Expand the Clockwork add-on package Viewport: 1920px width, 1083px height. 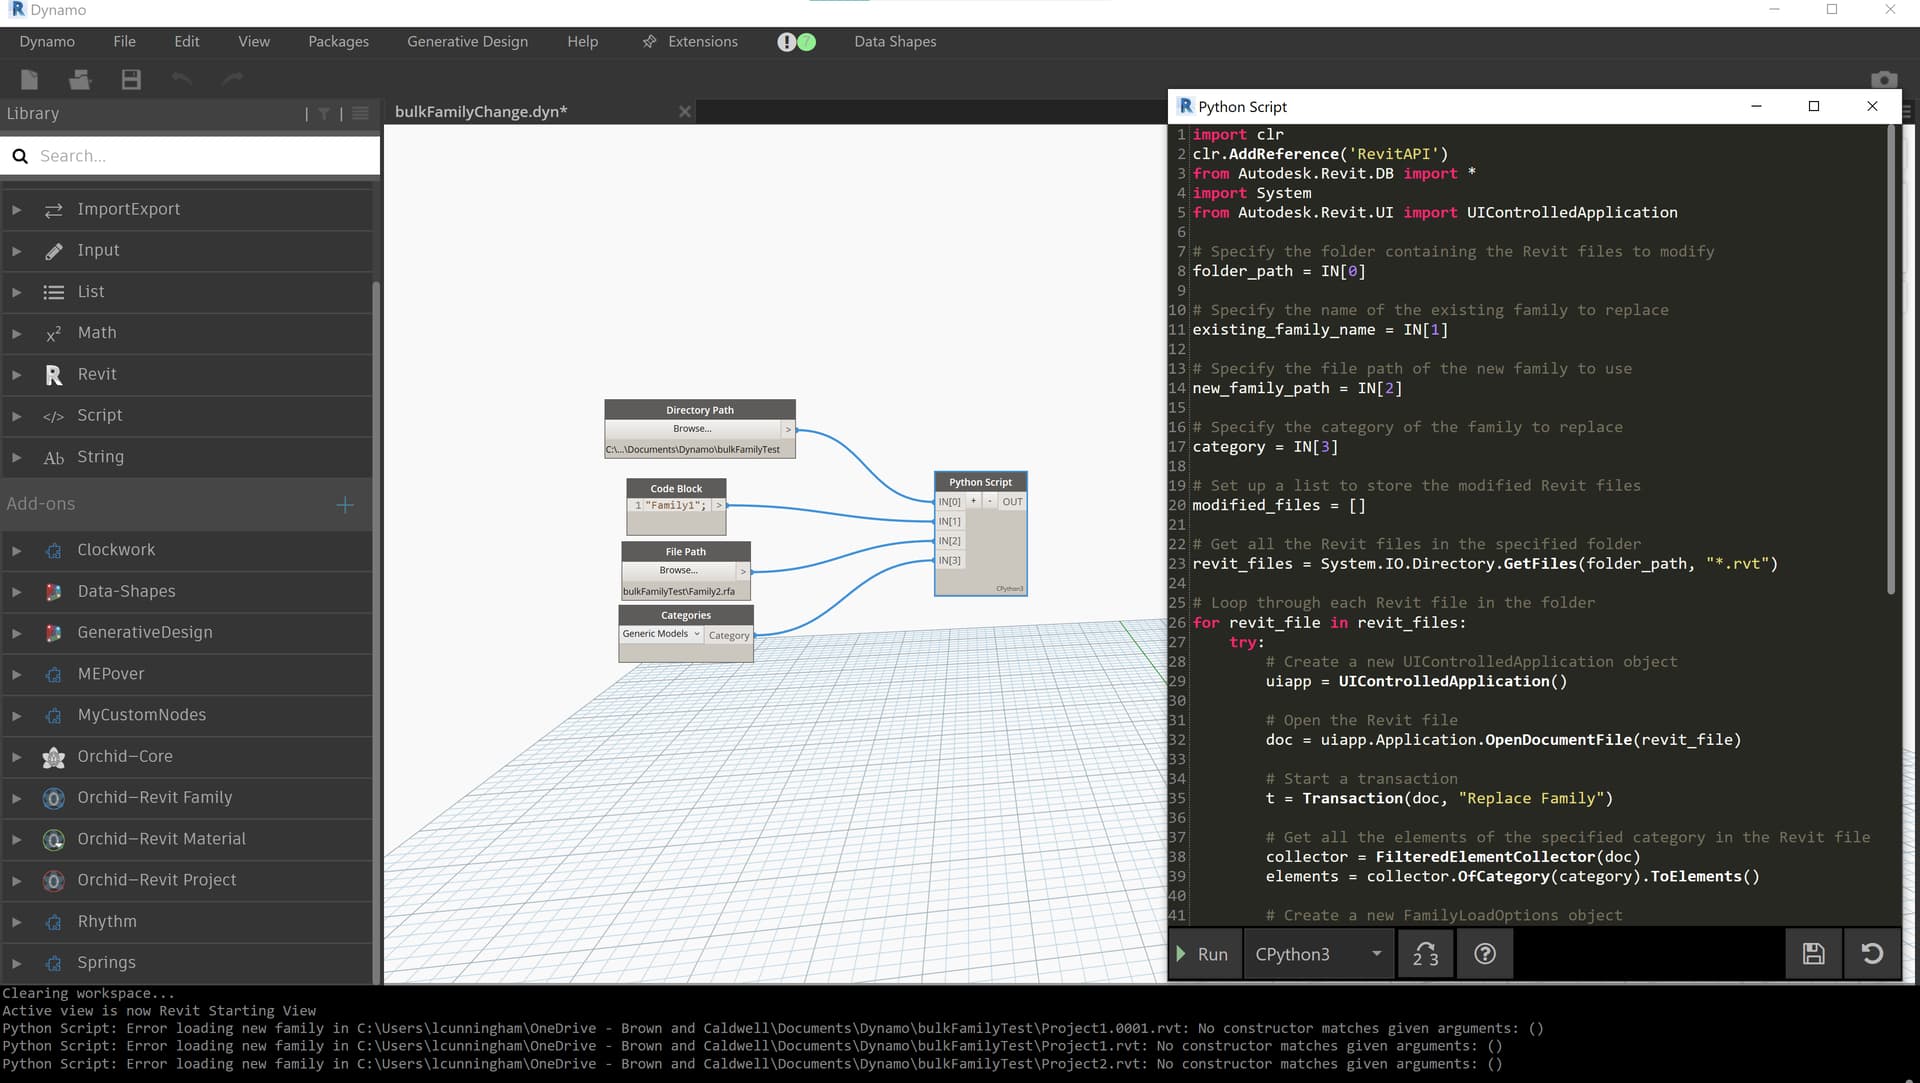click(x=116, y=550)
